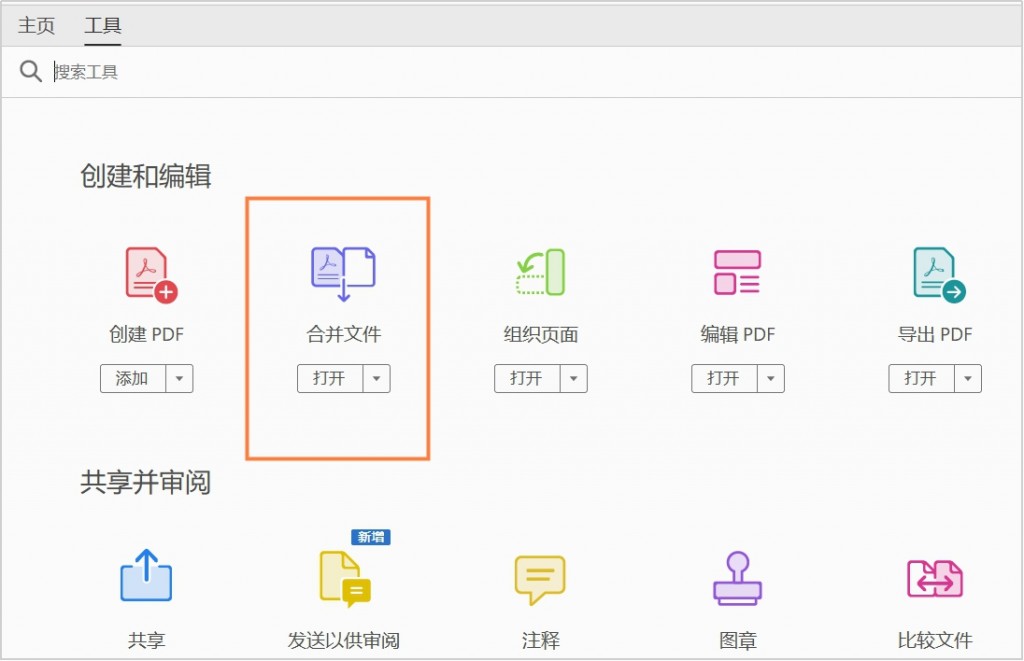Image resolution: width=1024 pixels, height=661 pixels.
Task: Open the 比较文件 compare icon
Action: point(934,577)
